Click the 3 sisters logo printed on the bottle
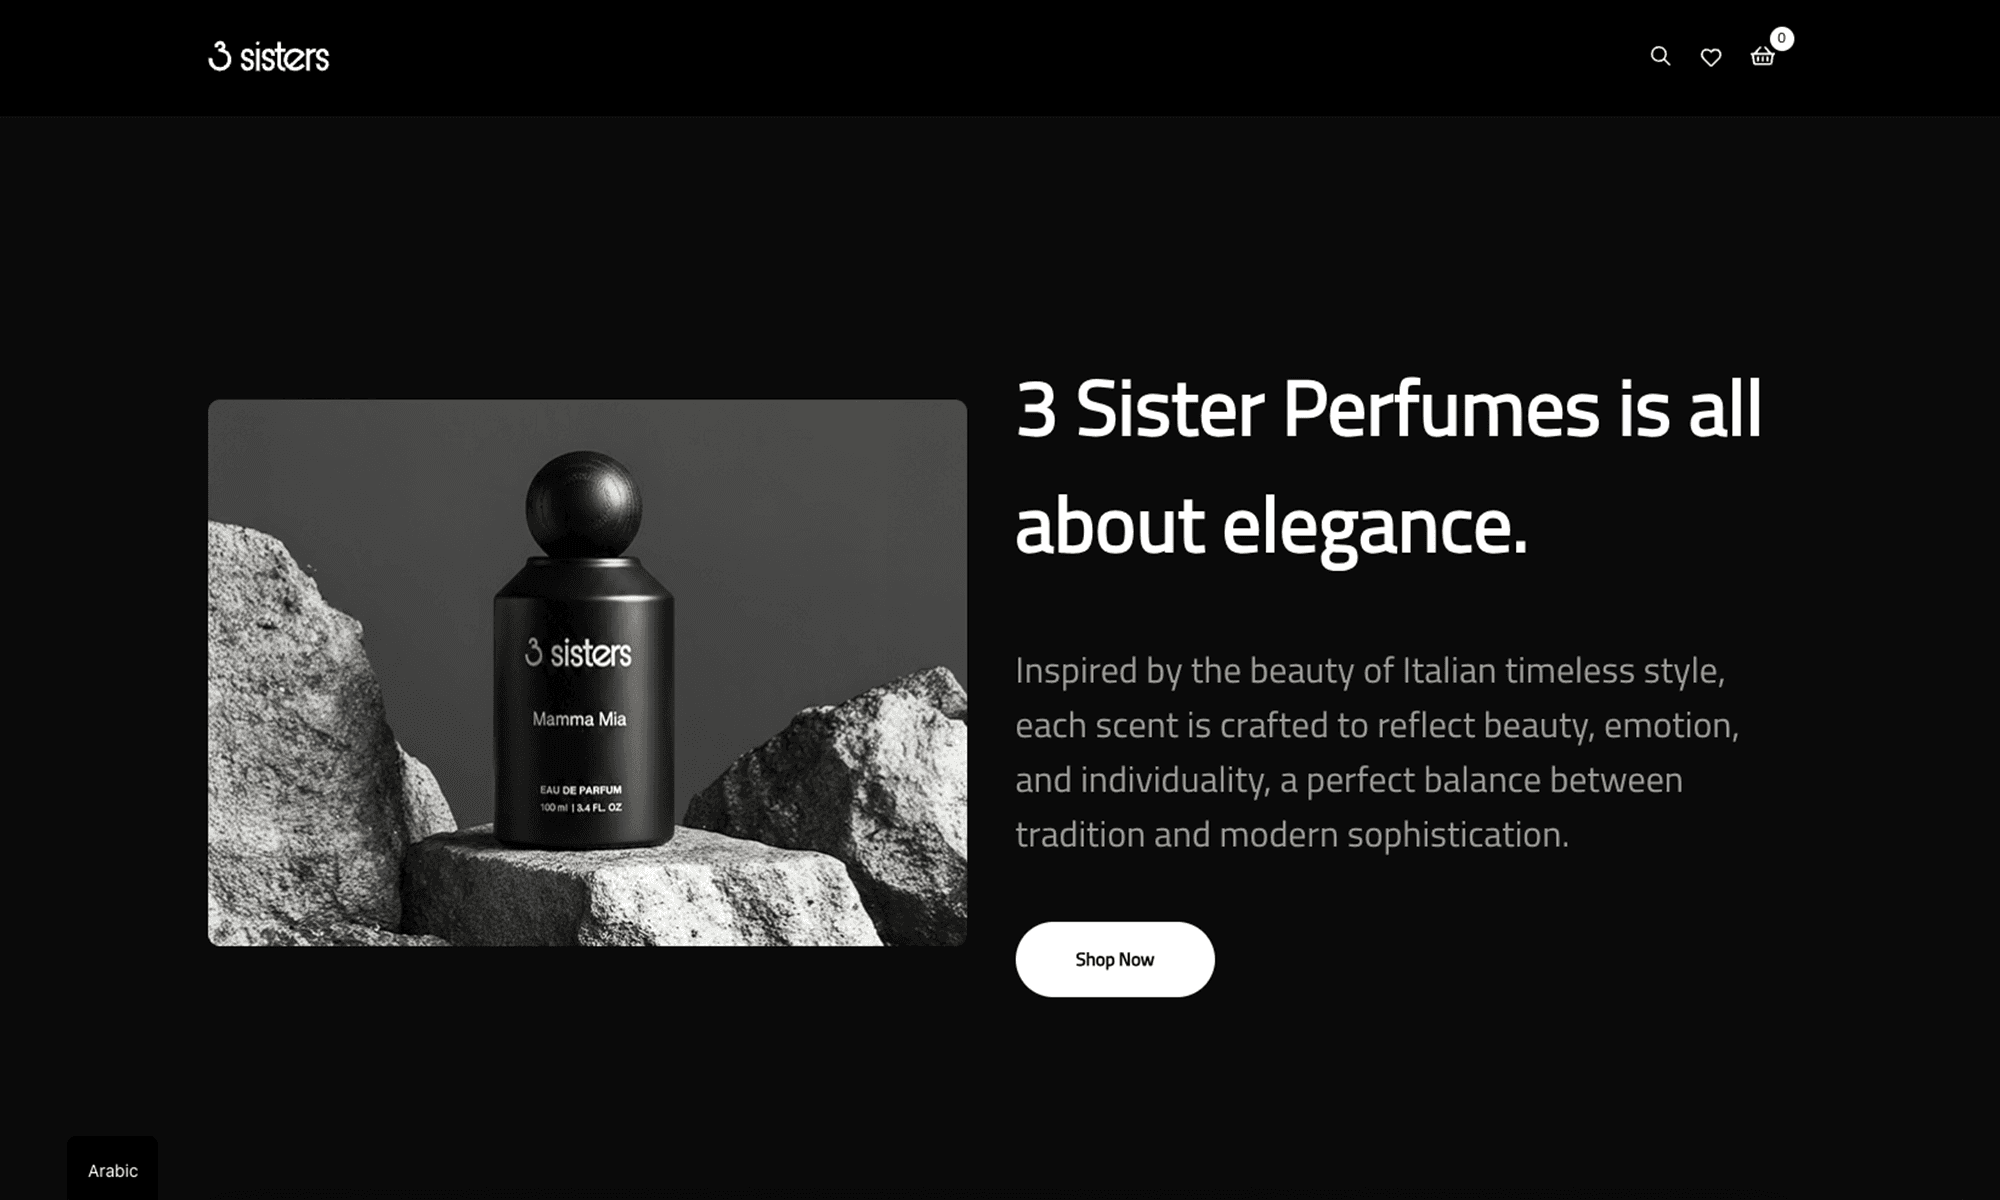This screenshot has width=2000, height=1200. click(578, 653)
